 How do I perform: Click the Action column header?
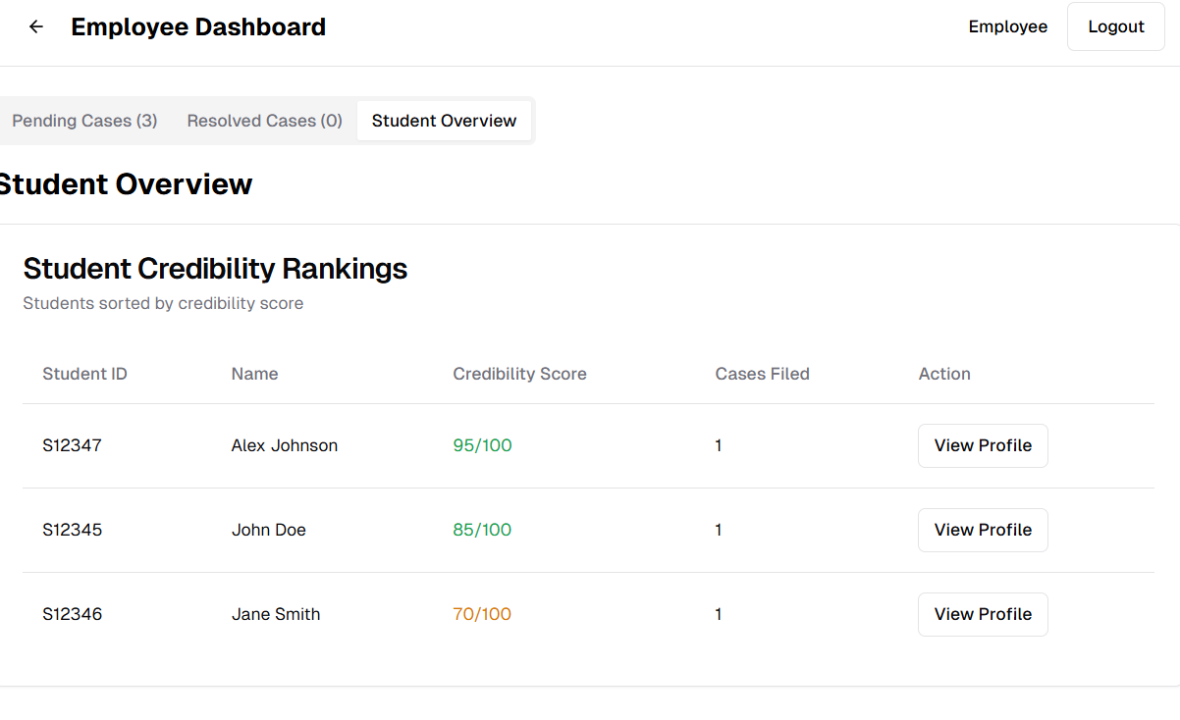click(944, 374)
